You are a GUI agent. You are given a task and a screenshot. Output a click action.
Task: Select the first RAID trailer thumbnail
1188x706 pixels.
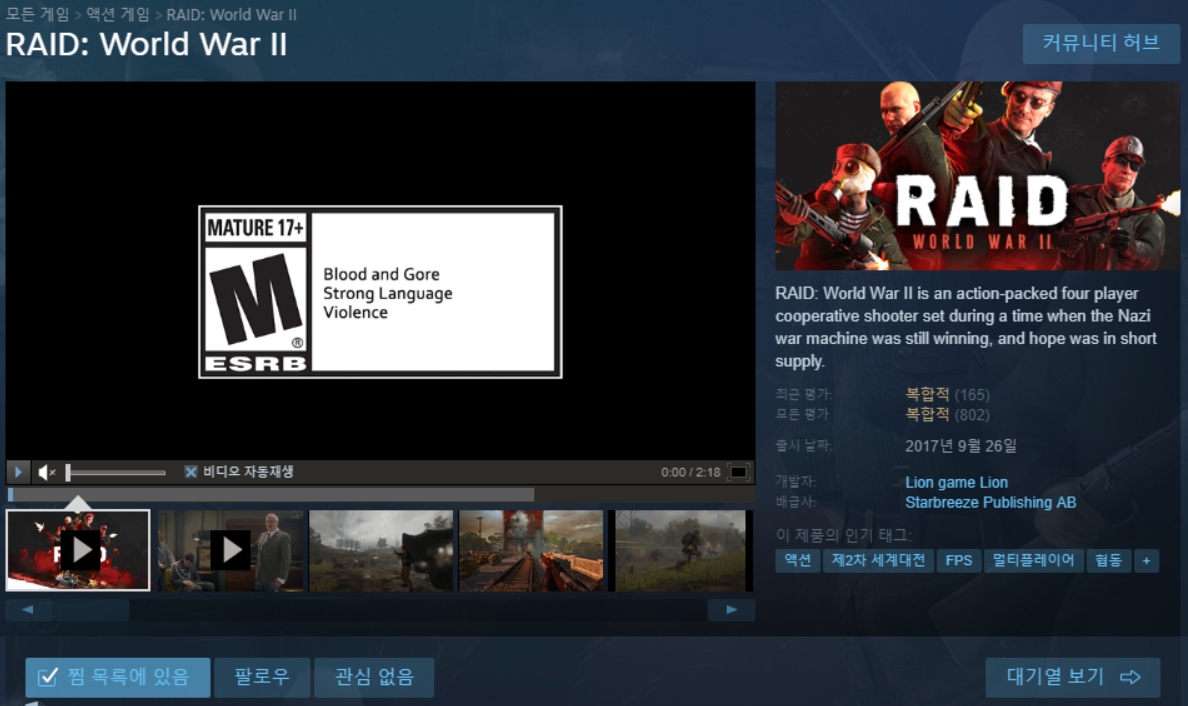coord(78,550)
